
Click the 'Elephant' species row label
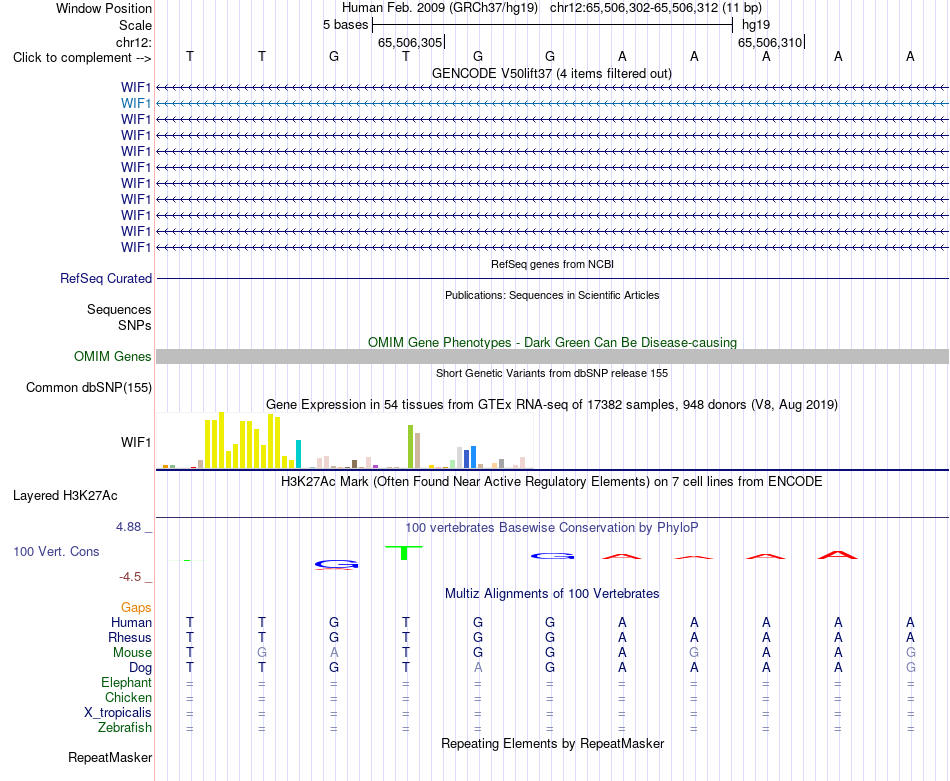126,683
